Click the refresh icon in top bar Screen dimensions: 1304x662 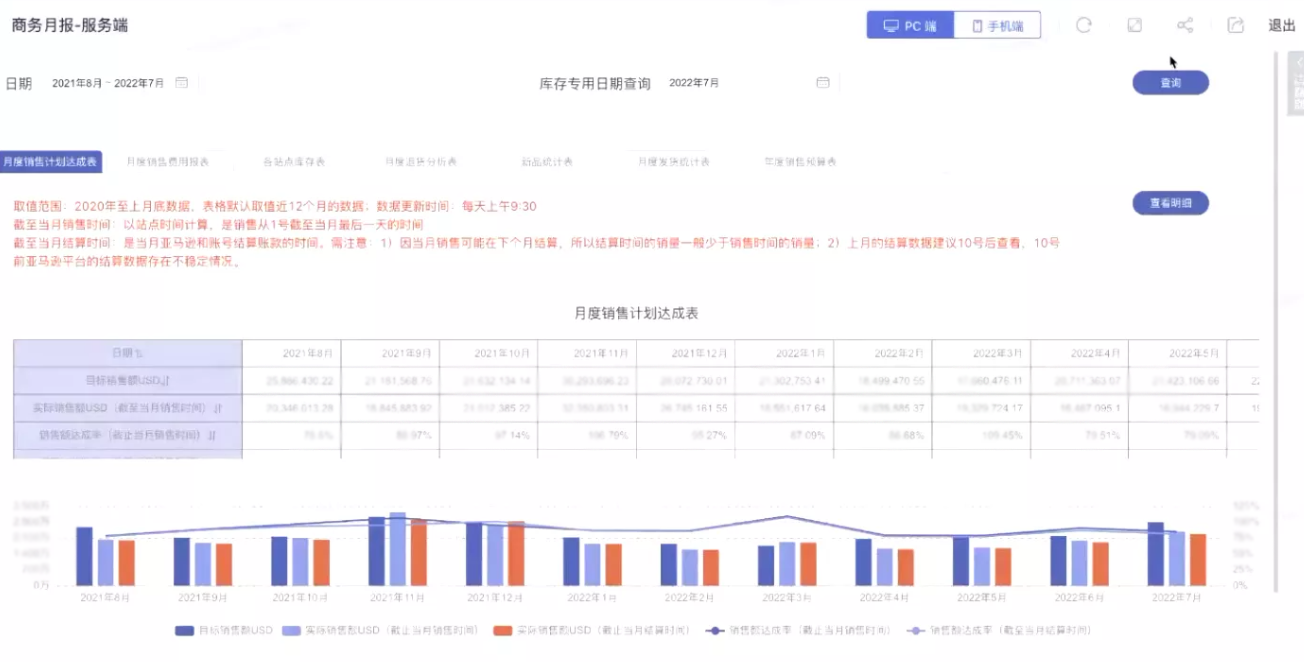click(x=1083, y=26)
